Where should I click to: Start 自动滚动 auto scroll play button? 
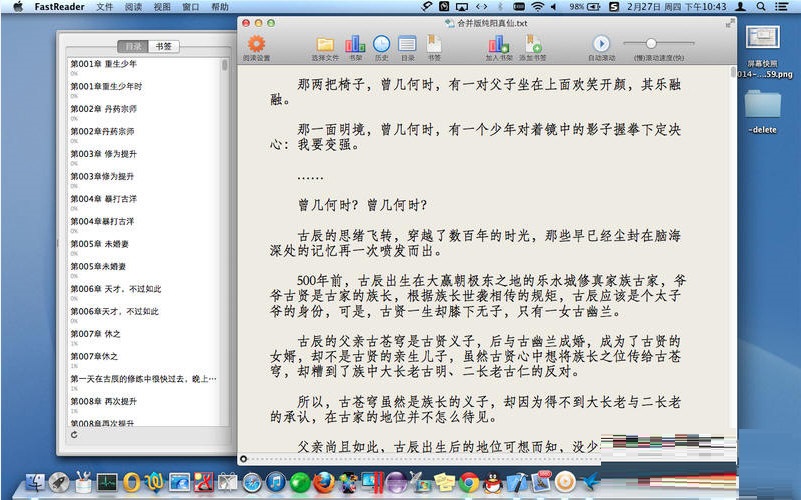coord(601,43)
